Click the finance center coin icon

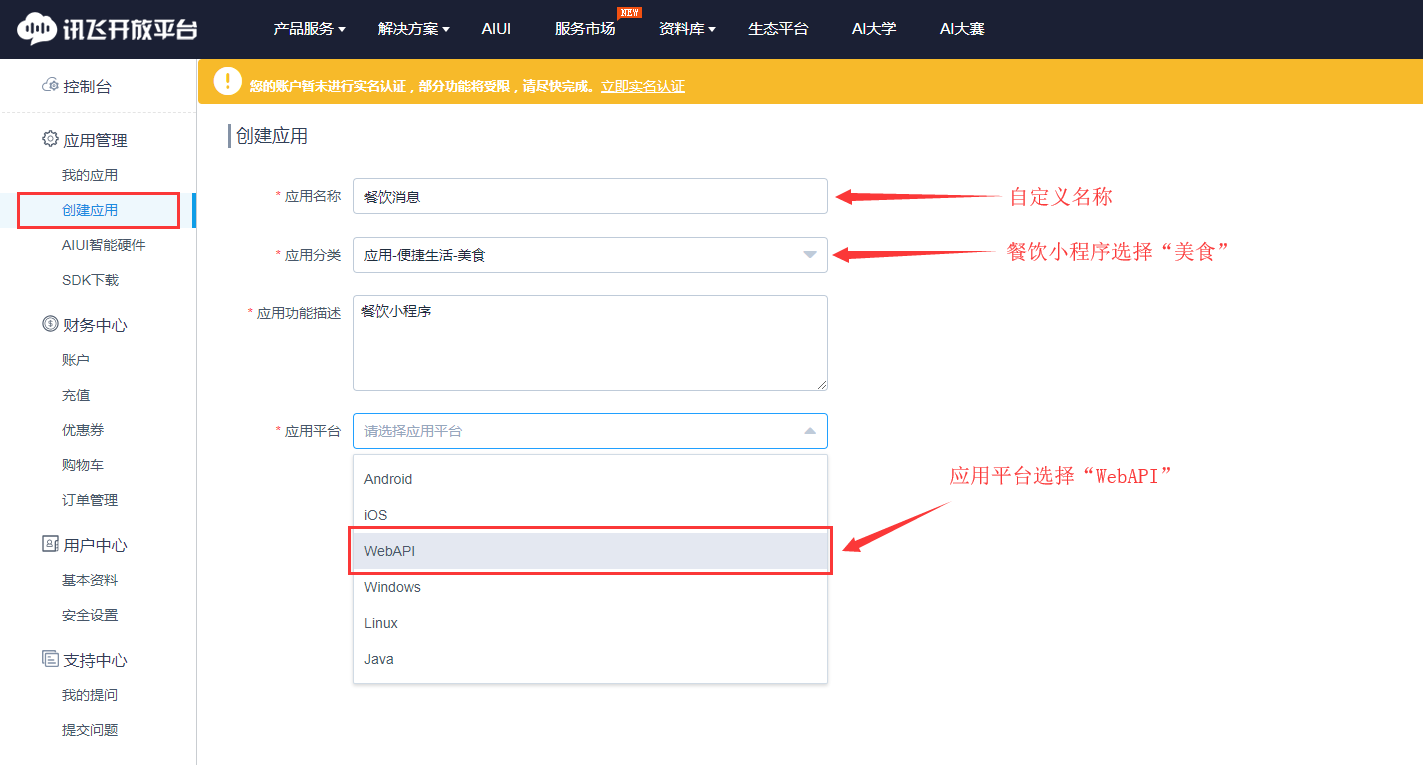click(50, 324)
